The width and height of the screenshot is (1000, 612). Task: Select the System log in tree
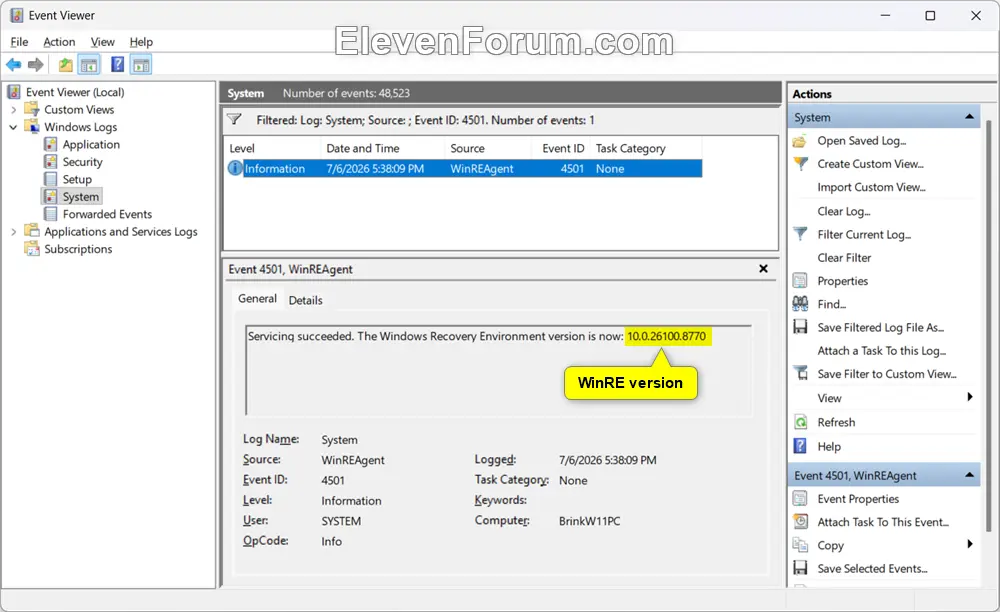tap(80, 196)
